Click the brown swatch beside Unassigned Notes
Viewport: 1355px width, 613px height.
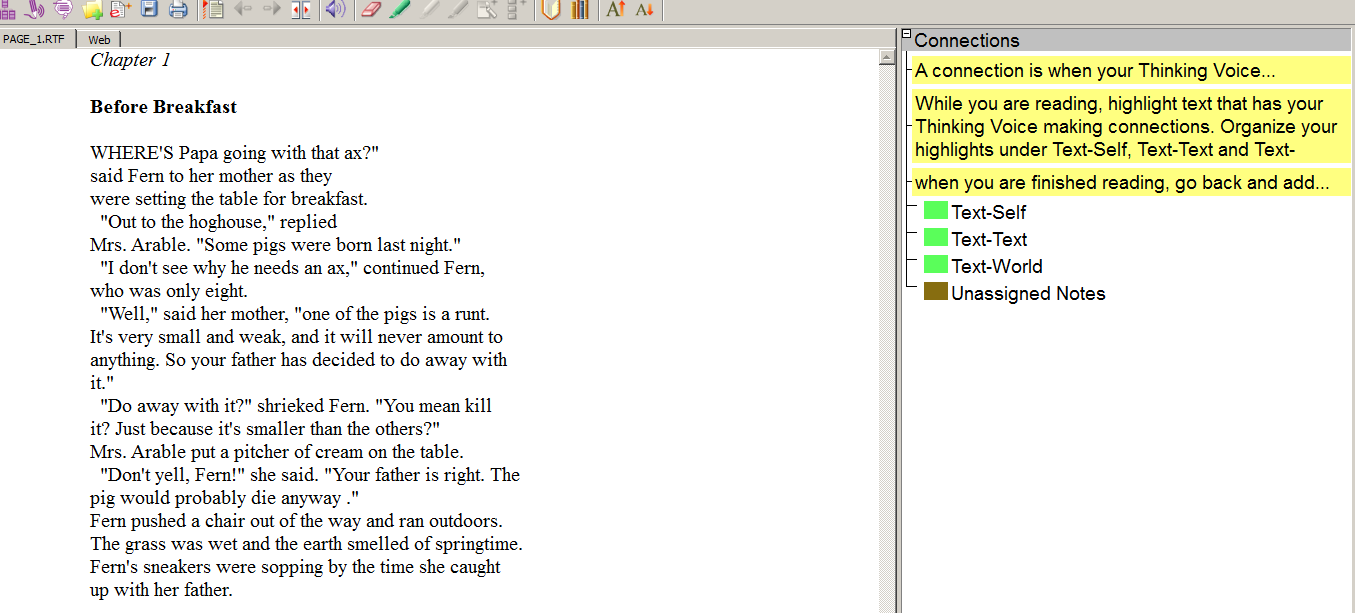coord(936,291)
